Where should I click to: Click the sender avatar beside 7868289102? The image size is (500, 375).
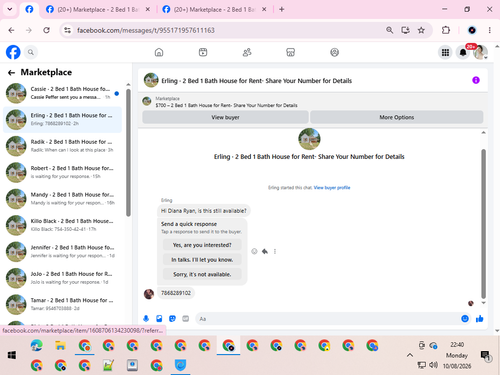149,294
